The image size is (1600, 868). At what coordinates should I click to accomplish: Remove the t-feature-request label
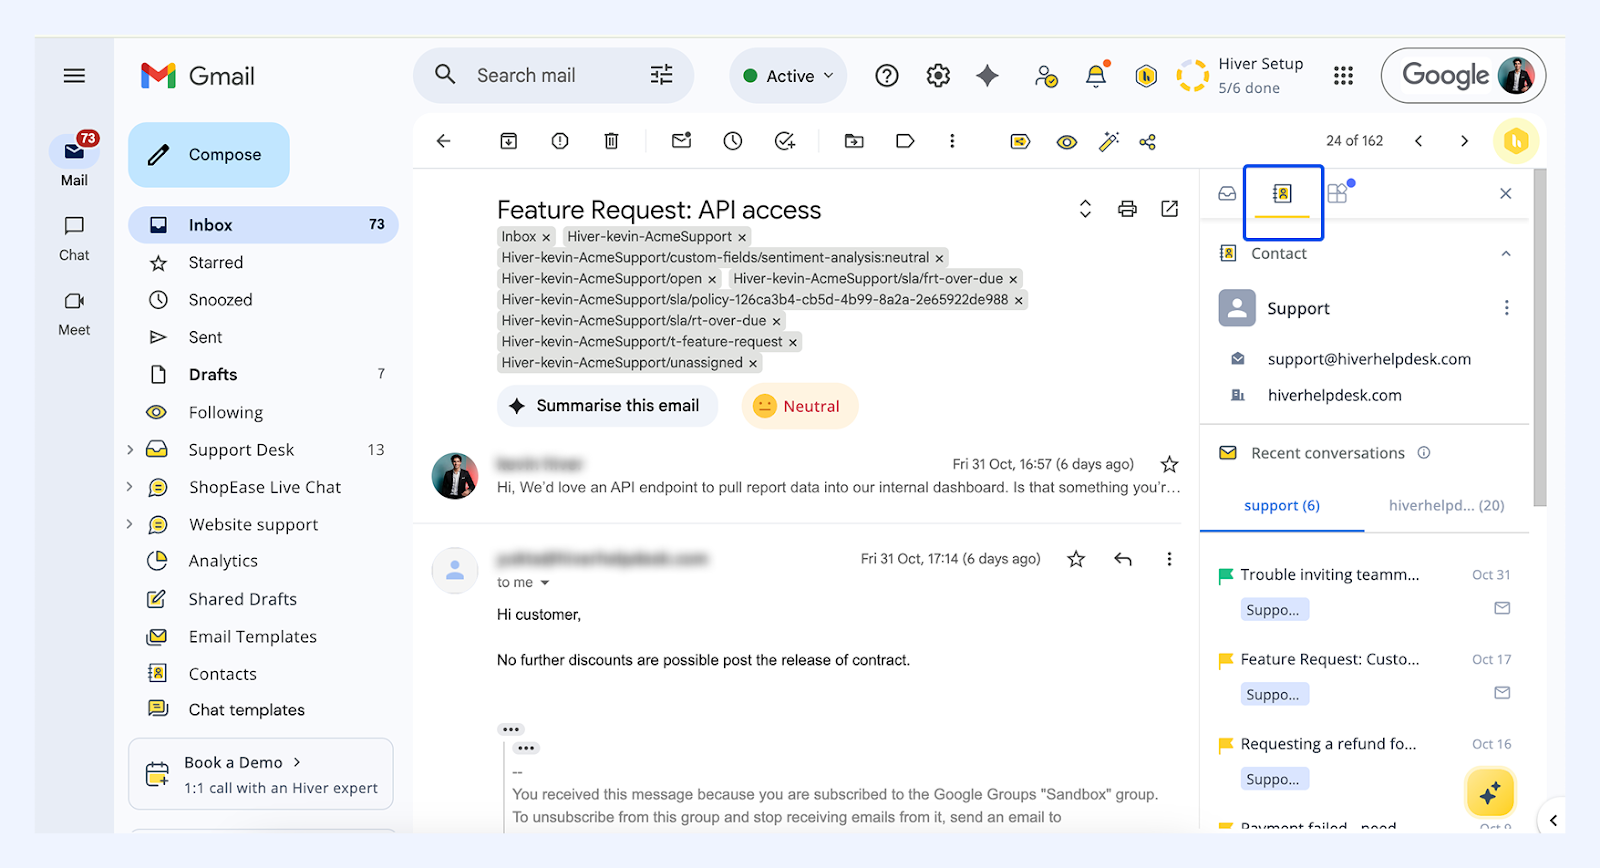pyautogui.click(x=793, y=343)
